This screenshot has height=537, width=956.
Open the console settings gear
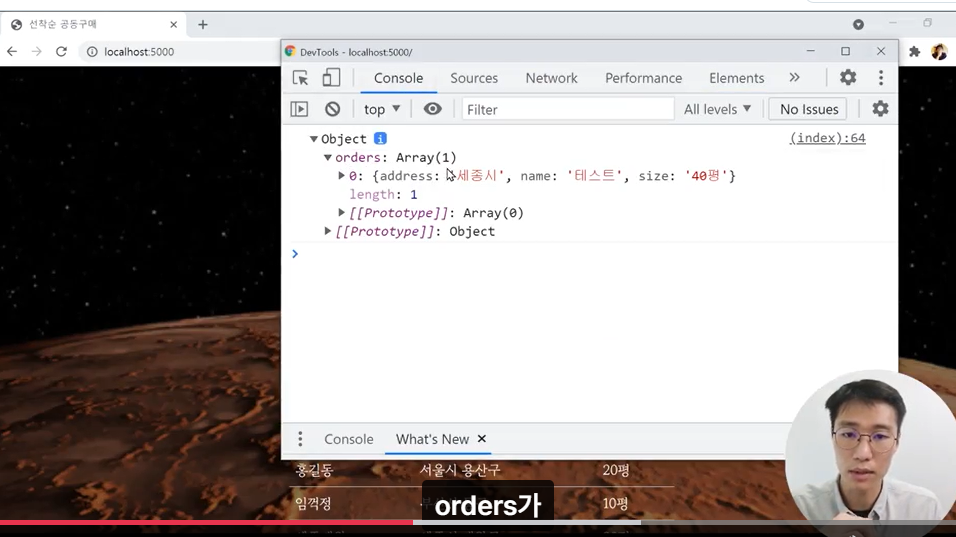pyautogui.click(x=880, y=109)
